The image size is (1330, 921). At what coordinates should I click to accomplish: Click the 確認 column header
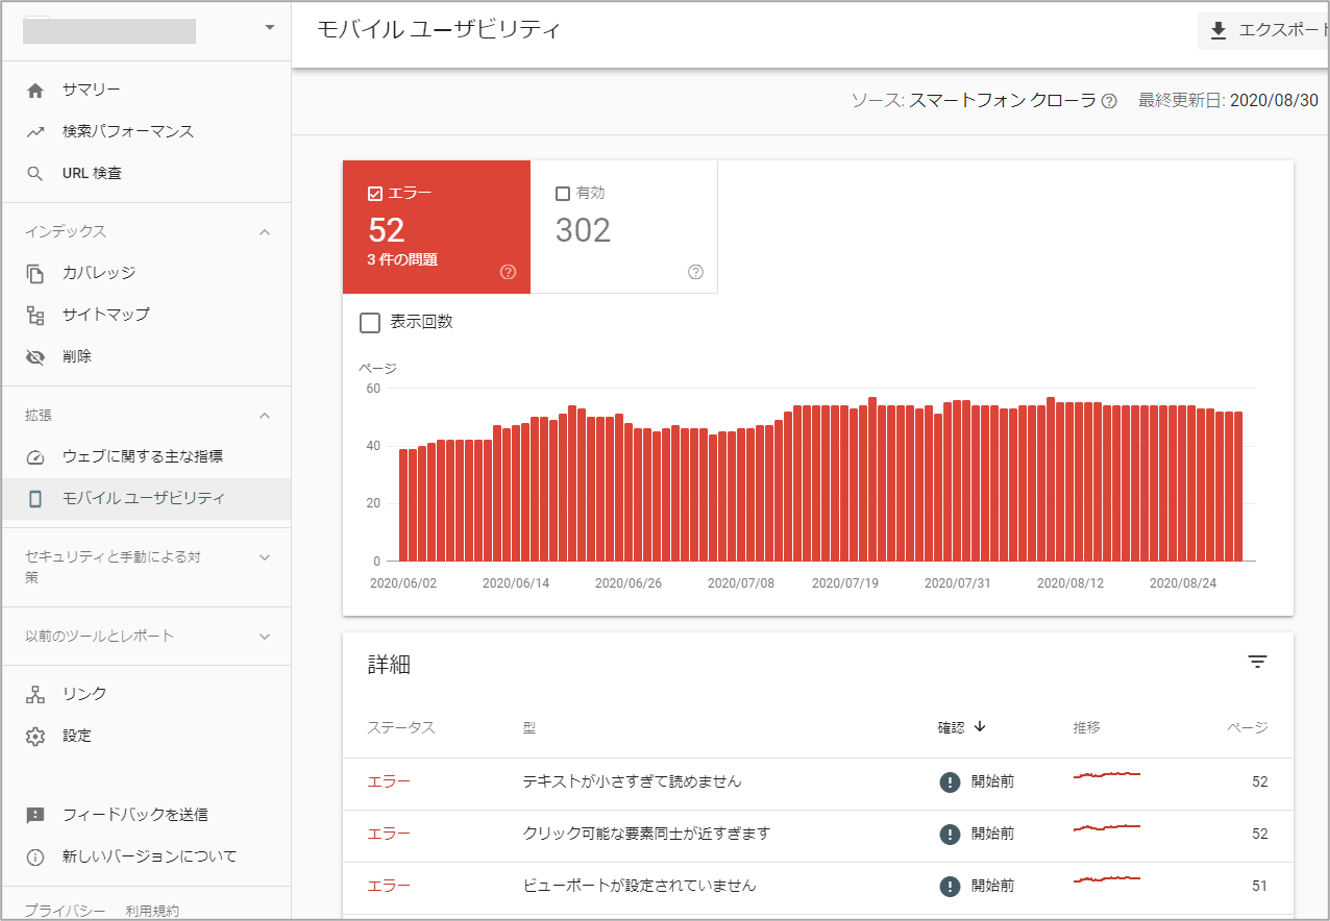[x=951, y=728]
